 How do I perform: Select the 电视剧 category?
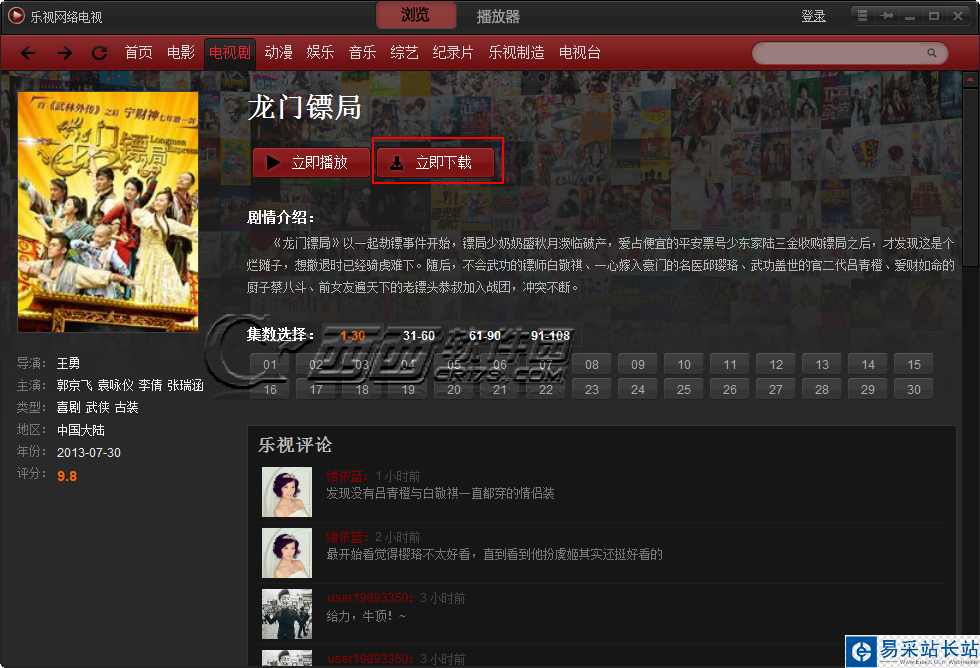(229, 53)
